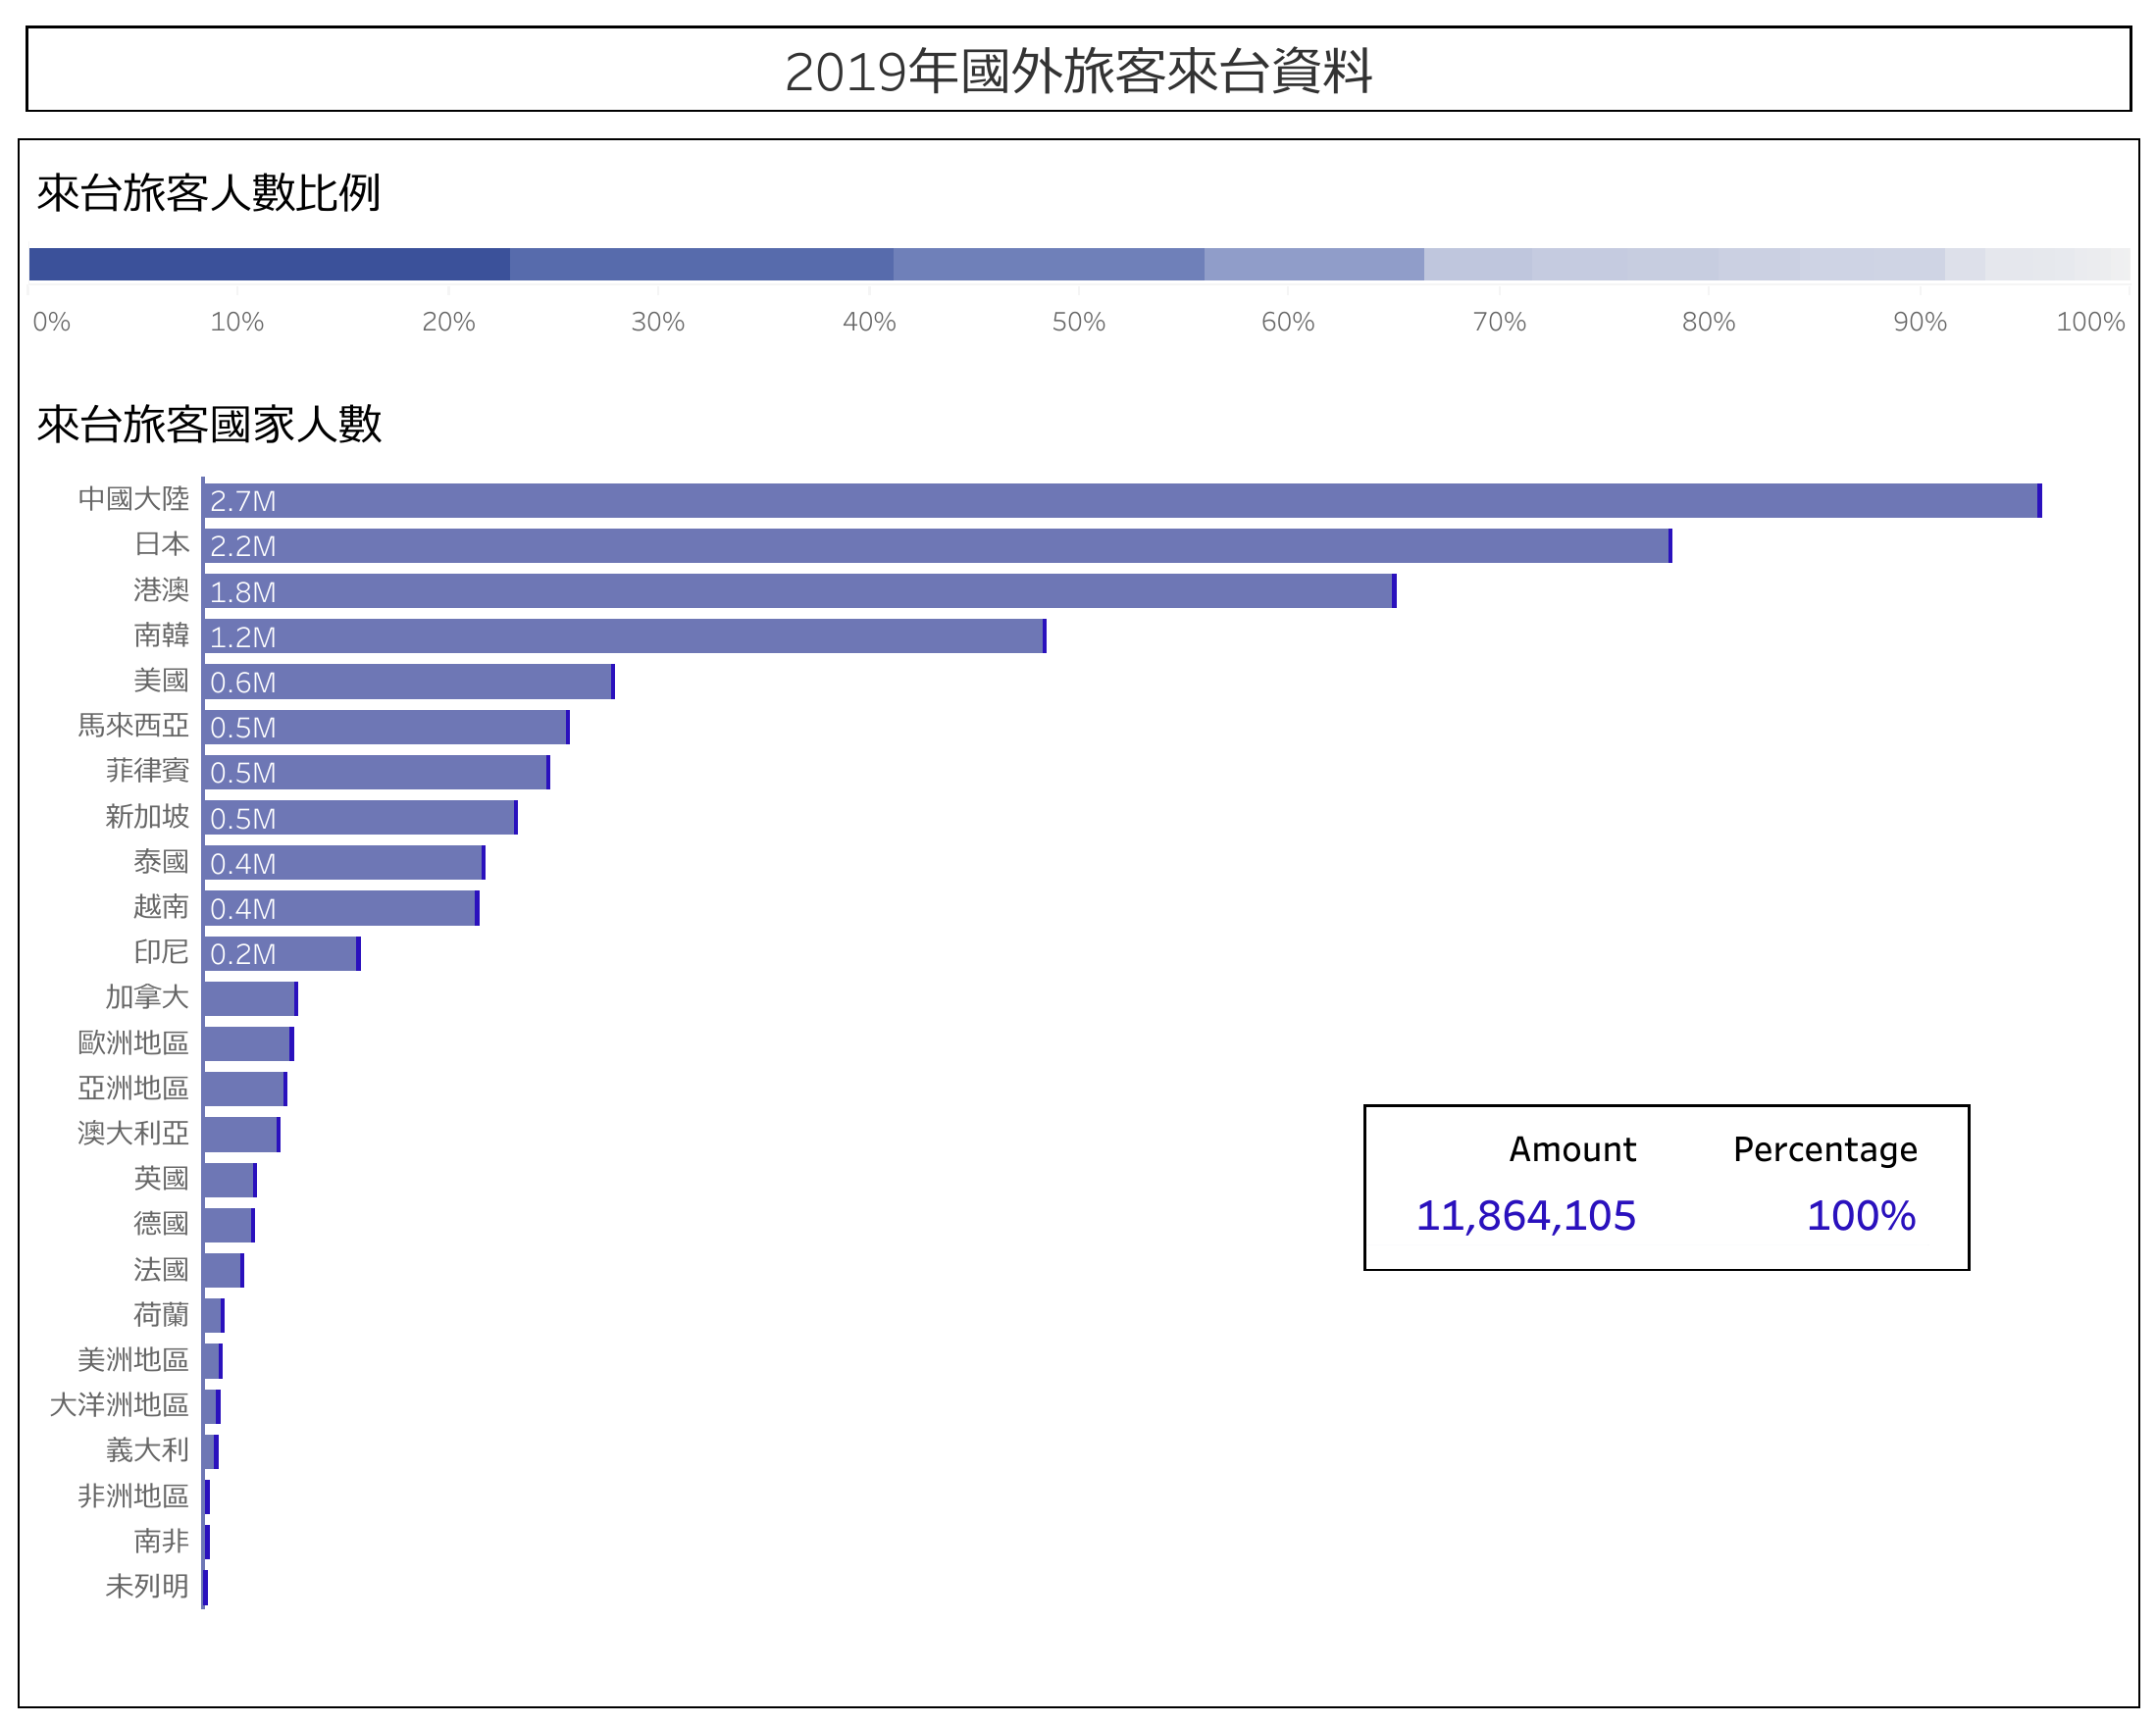The width and height of the screenshot is (2156, 1724).
Task: Select the 法國 bar
Action: (223, 1270)
